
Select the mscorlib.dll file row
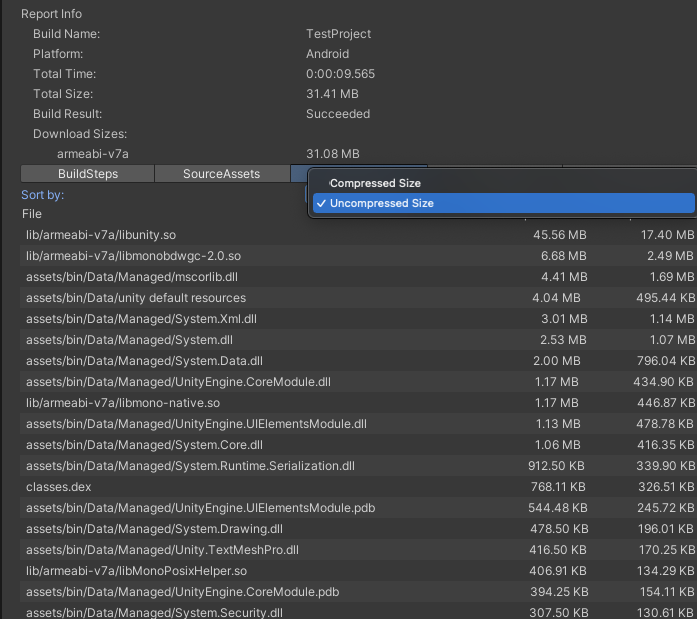pyautogui.click(x=358, y=277)
